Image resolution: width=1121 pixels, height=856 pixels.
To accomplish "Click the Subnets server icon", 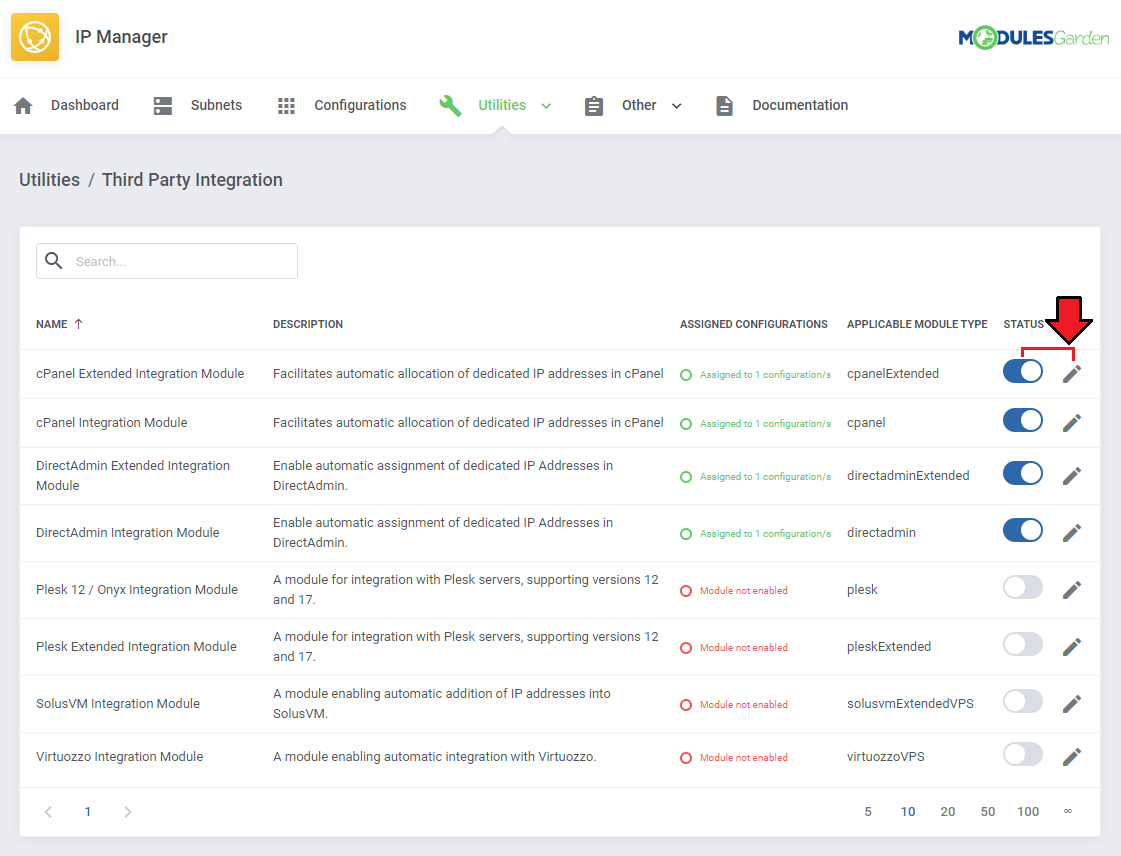I will 163,106.
